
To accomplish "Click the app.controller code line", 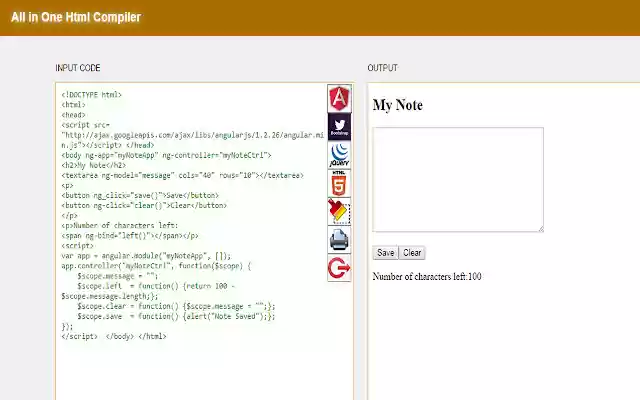I will (x=156, y=266).
